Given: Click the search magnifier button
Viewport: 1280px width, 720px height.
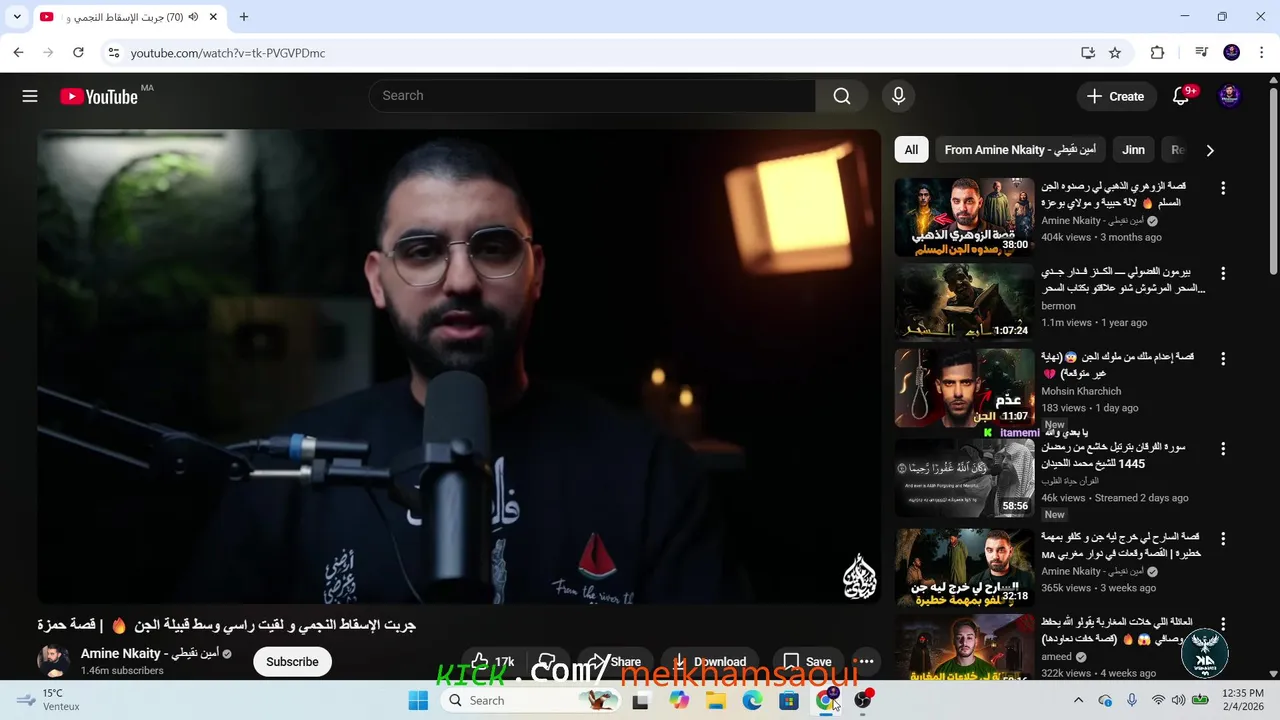Looking at the screenshot, I should [842, 96].
